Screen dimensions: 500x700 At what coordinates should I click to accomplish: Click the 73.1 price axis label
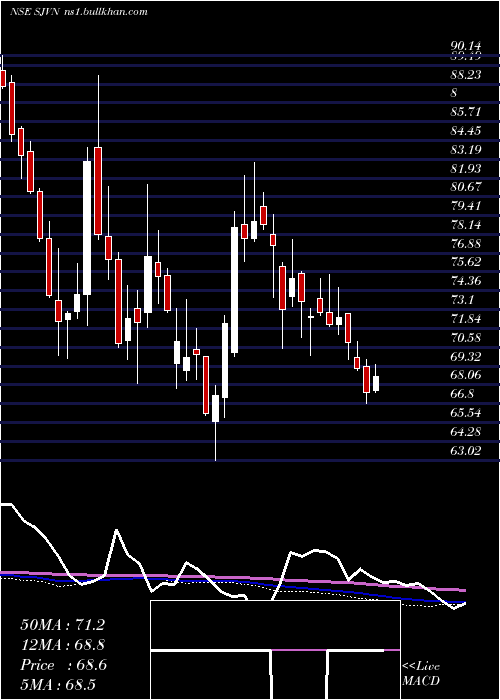462,300
